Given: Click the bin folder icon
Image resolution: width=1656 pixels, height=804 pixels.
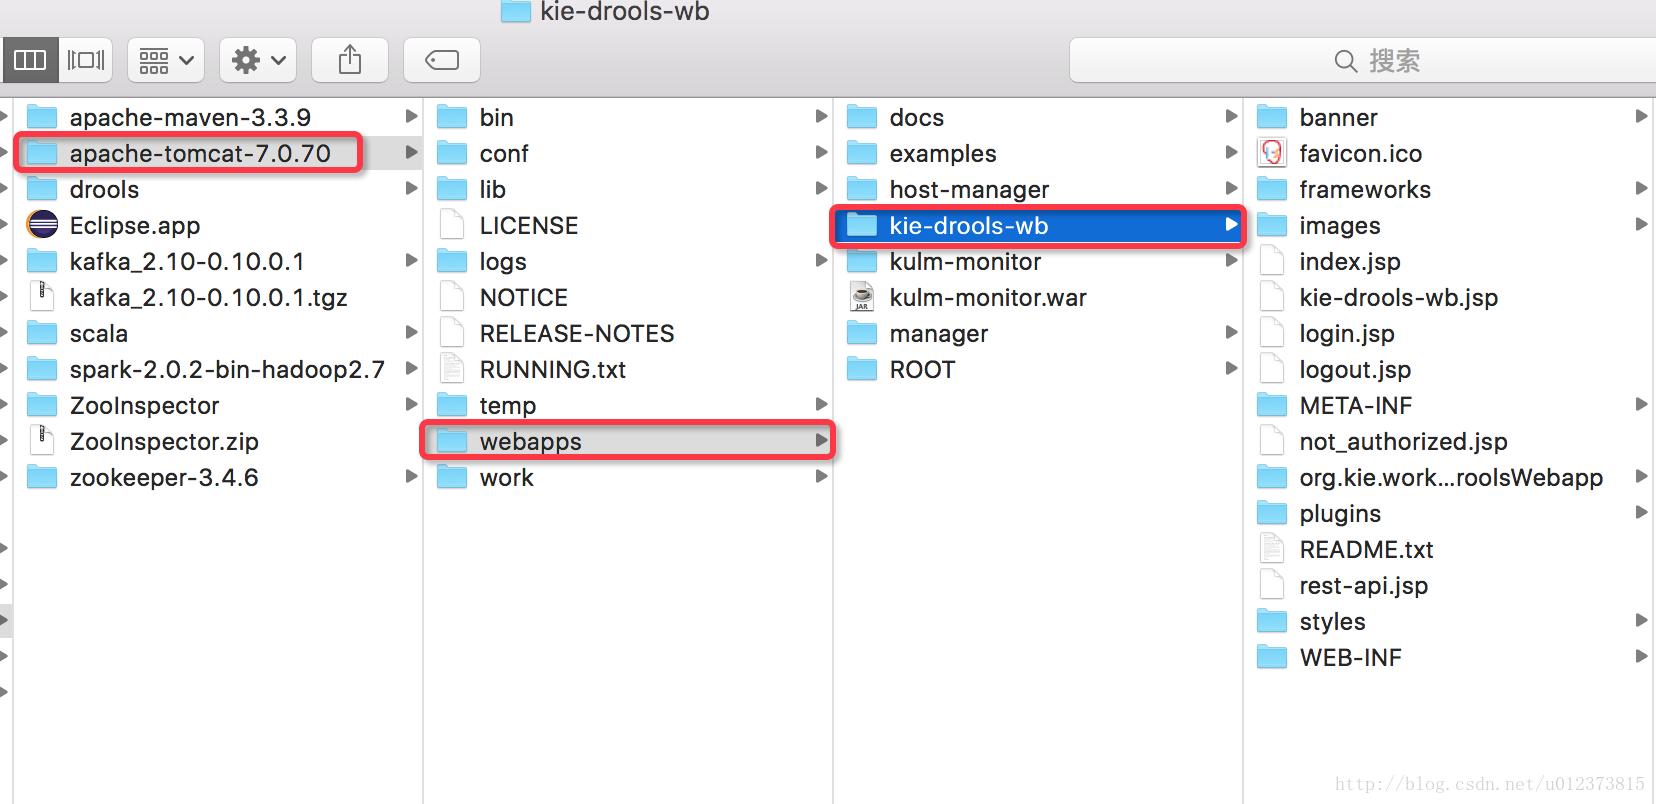Looking at the screenshot, I should click(x=452, y=117).
